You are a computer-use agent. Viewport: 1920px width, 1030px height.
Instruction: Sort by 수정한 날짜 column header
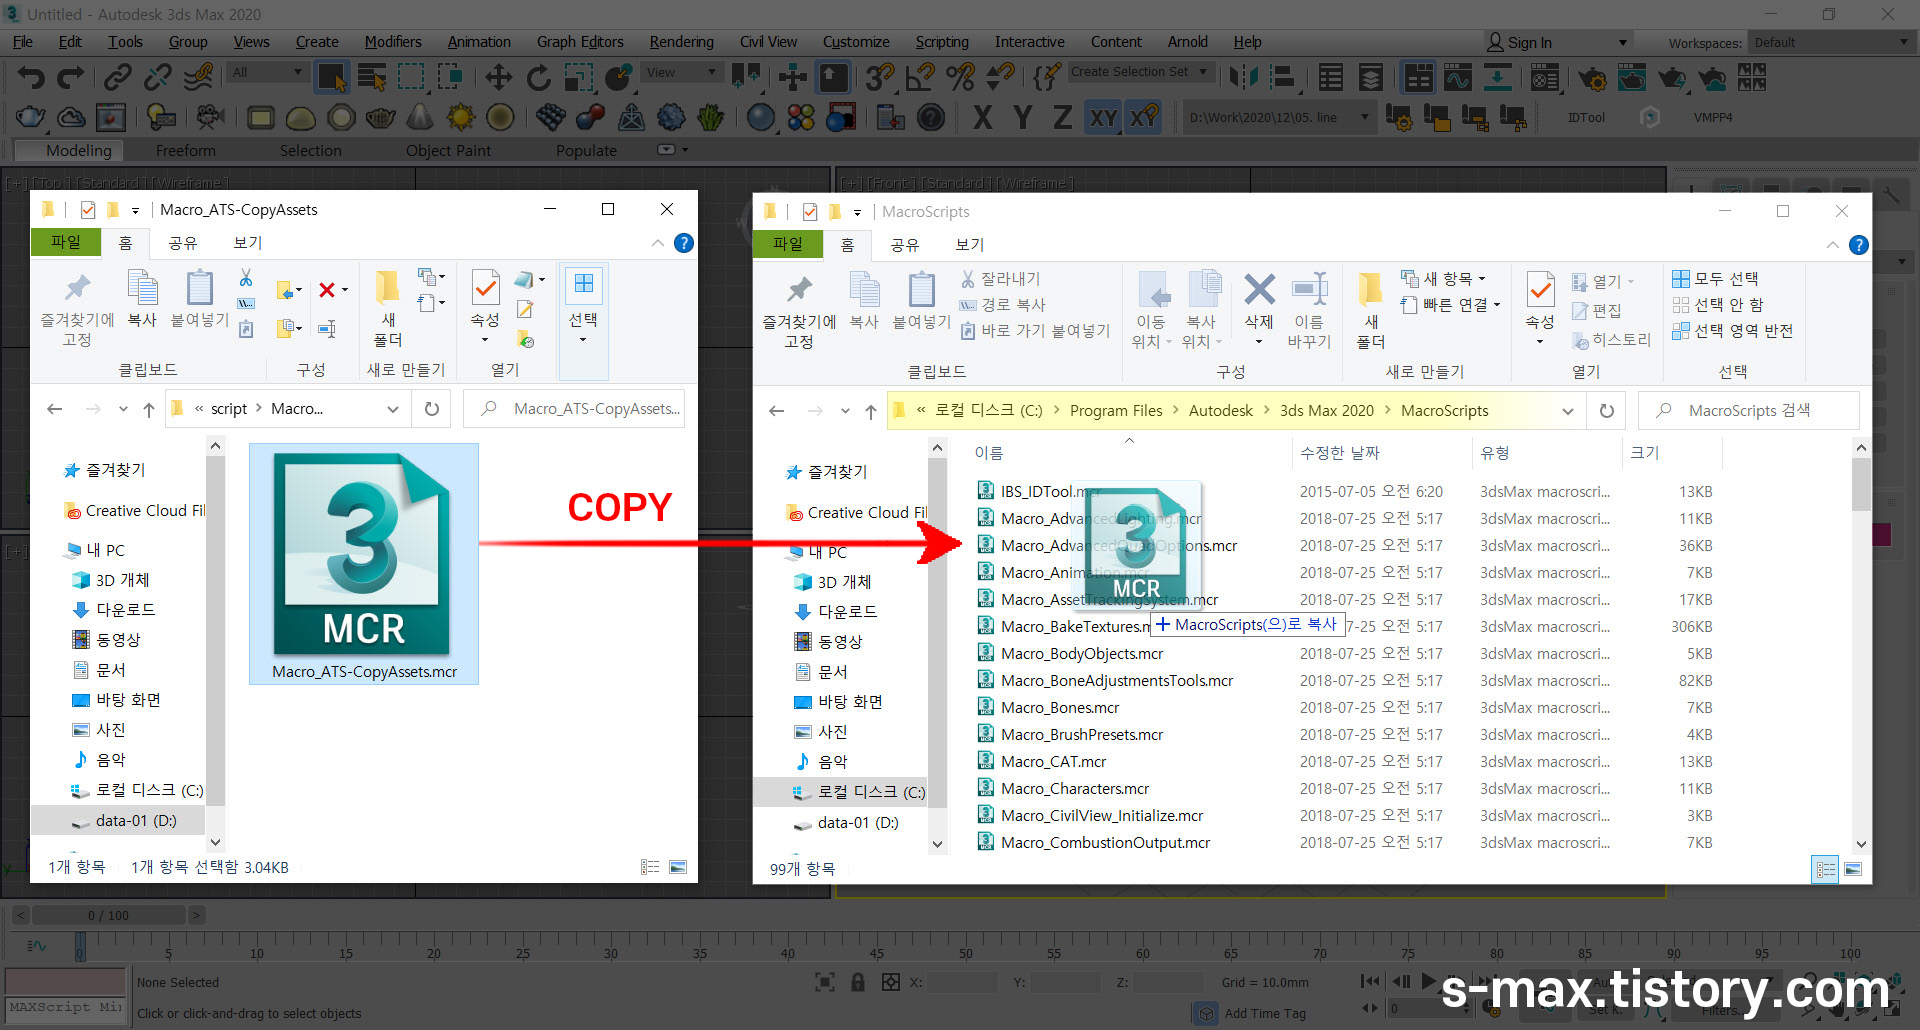(x=1340, y=453)
